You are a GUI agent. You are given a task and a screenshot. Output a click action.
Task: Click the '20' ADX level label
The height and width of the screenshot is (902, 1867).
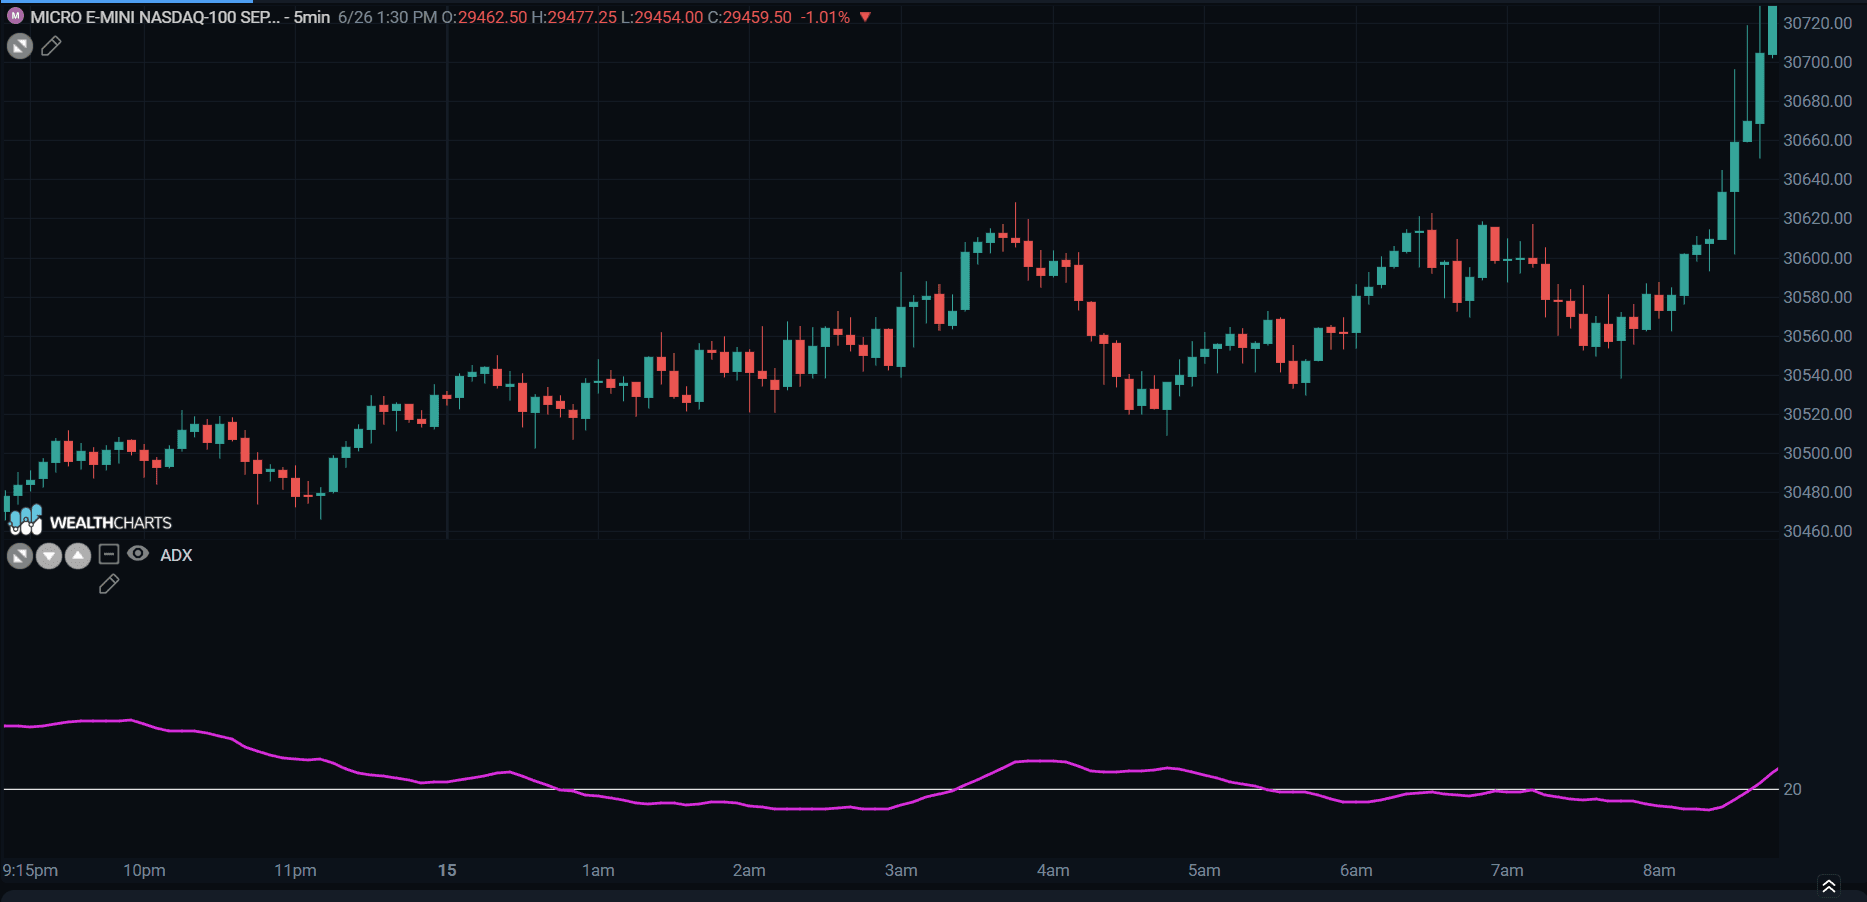coord(1792,789)
